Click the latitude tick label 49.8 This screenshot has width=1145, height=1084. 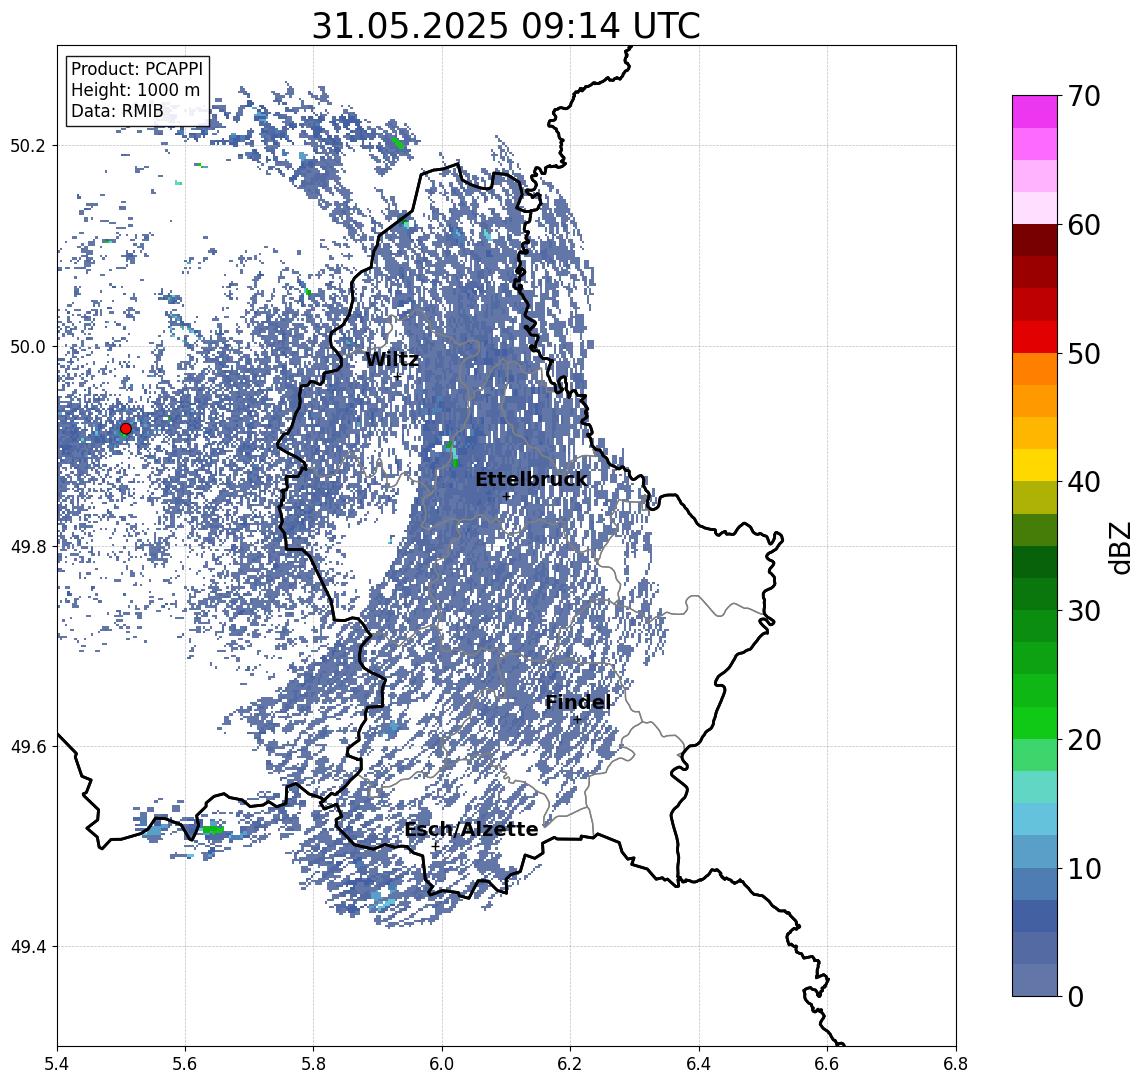tap(28, 547)
